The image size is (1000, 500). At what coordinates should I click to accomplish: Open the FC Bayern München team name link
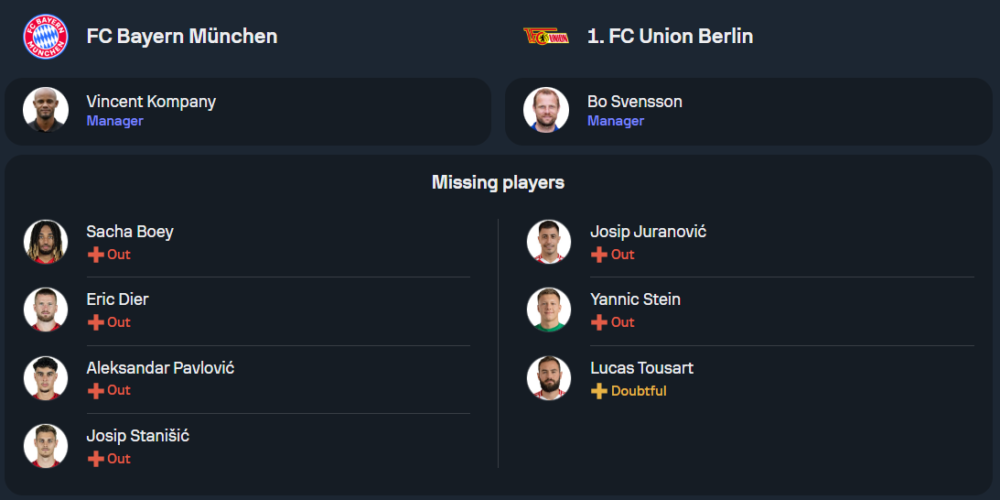point(182,36)
